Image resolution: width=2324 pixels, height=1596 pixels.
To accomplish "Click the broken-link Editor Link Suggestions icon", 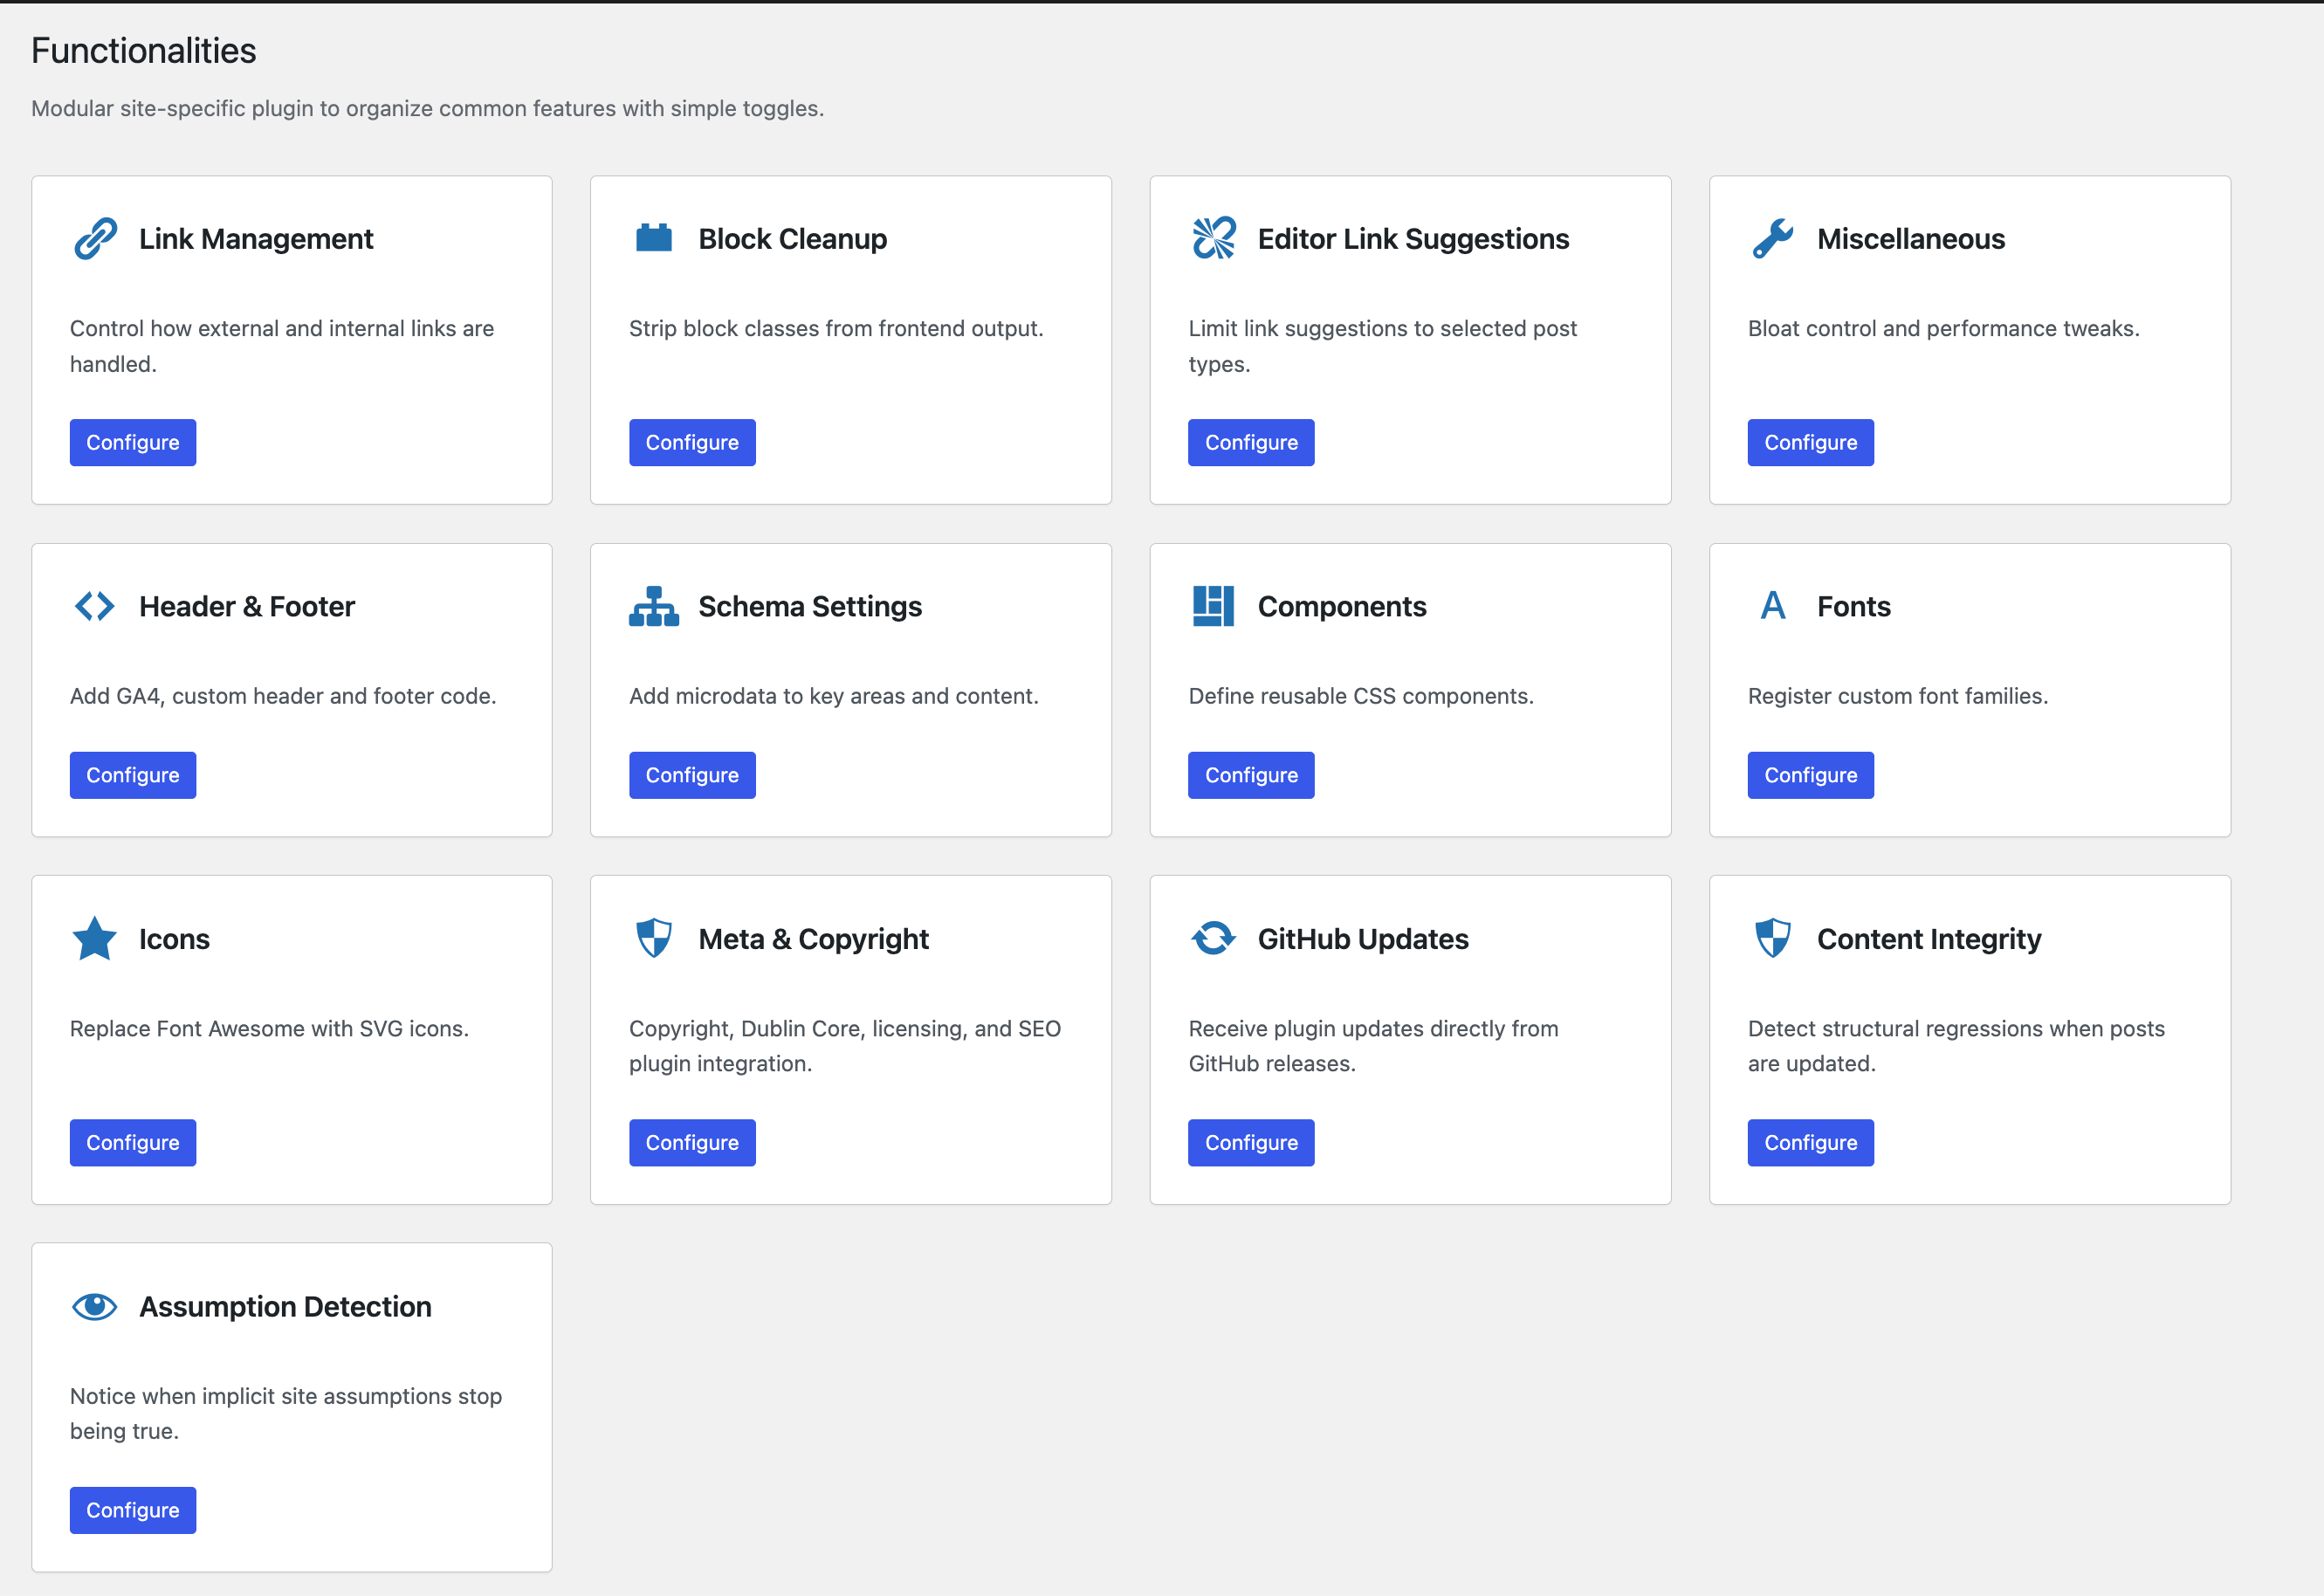I will click(x=1213, y=239).
